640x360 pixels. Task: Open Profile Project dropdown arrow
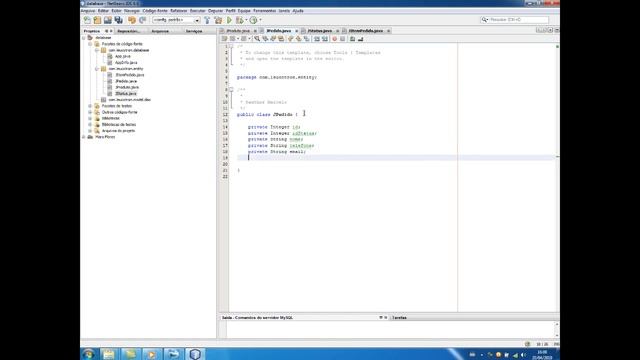(260, 20)
